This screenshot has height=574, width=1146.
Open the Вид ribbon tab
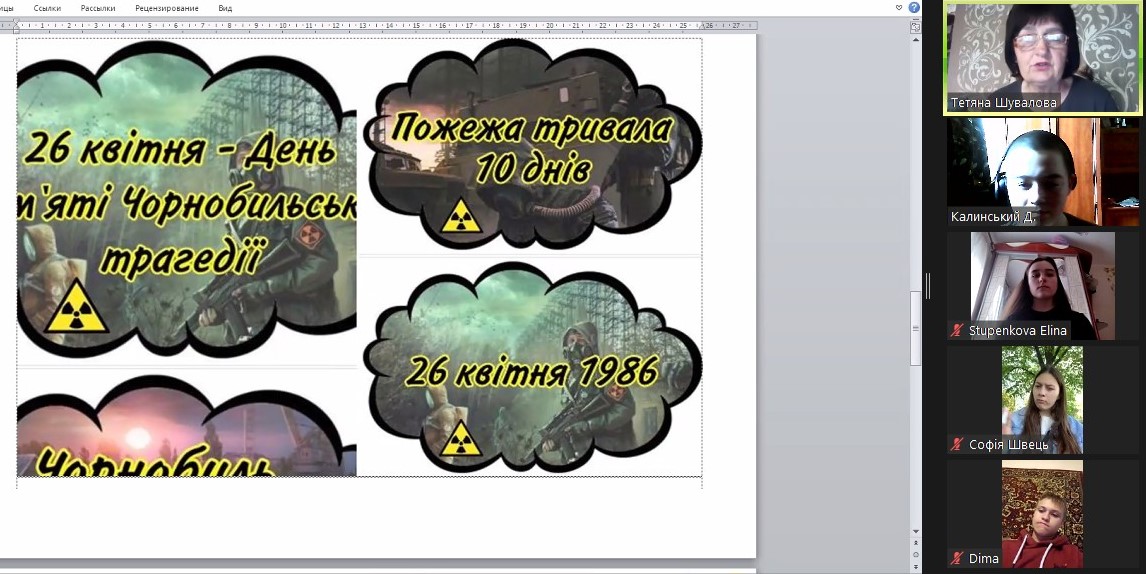pos(225,8)
